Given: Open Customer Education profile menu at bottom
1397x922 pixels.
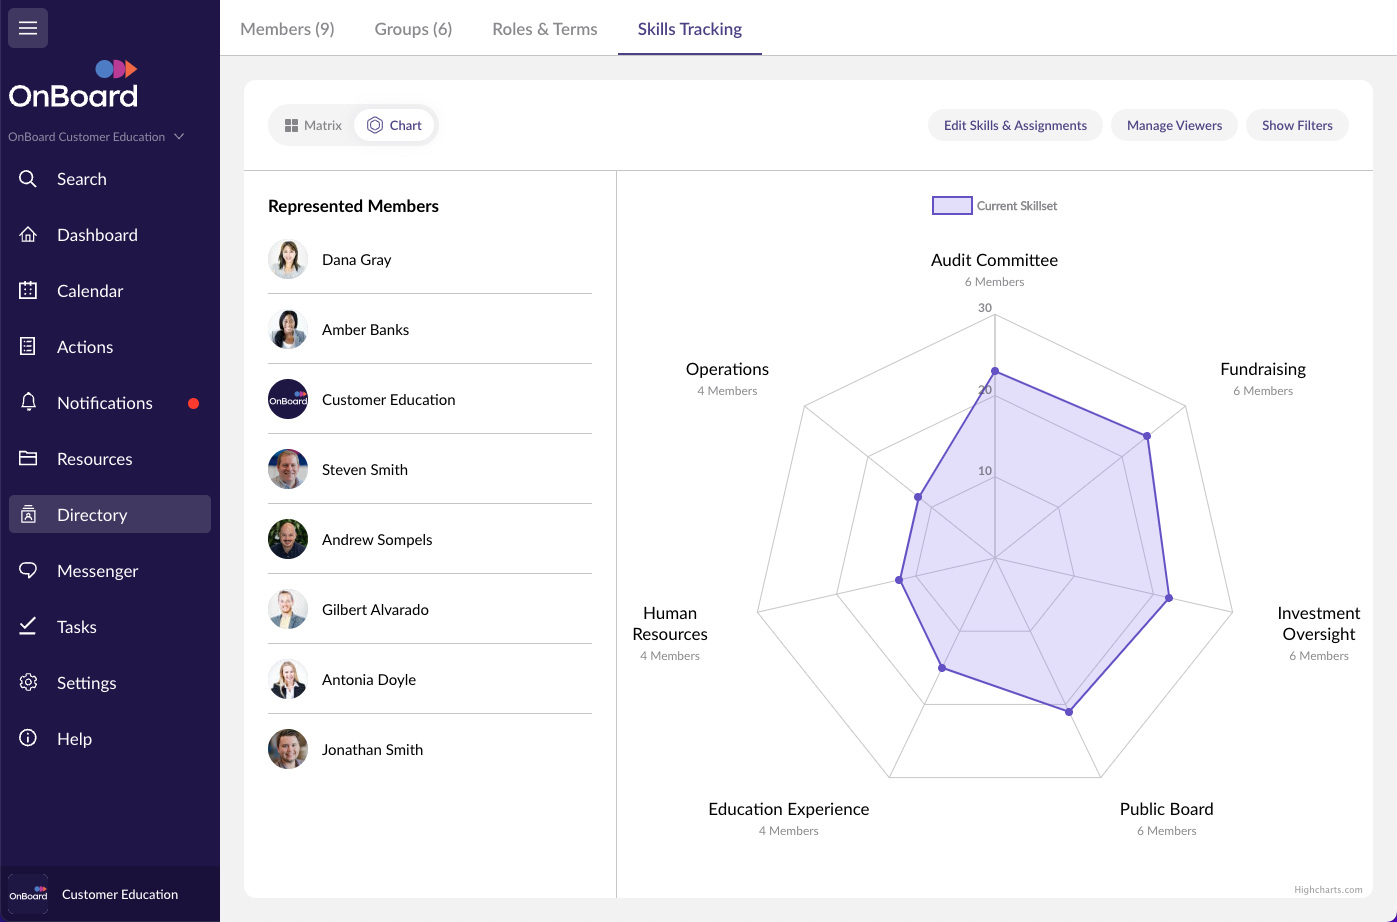Looking at the screenshot, I should [x=110, y=894].
